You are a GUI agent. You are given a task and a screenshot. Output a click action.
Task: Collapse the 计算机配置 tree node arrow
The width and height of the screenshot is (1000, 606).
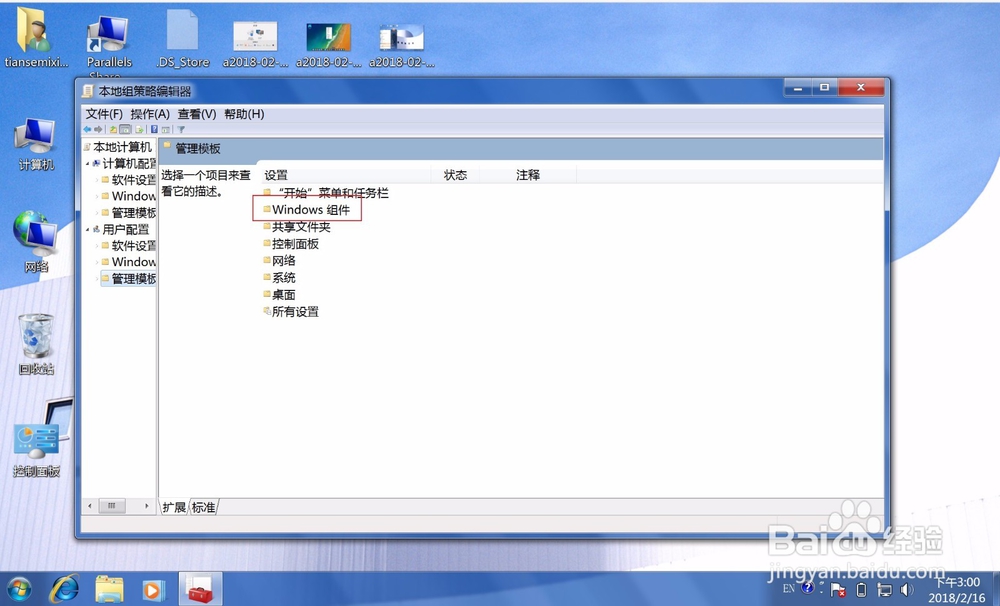[88, 164]
